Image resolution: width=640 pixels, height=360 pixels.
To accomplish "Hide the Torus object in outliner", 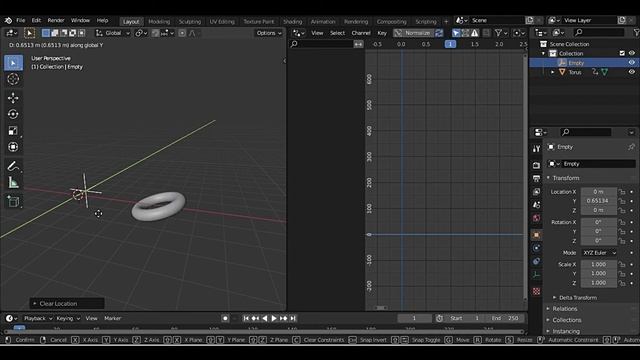I will pos(631,72).
